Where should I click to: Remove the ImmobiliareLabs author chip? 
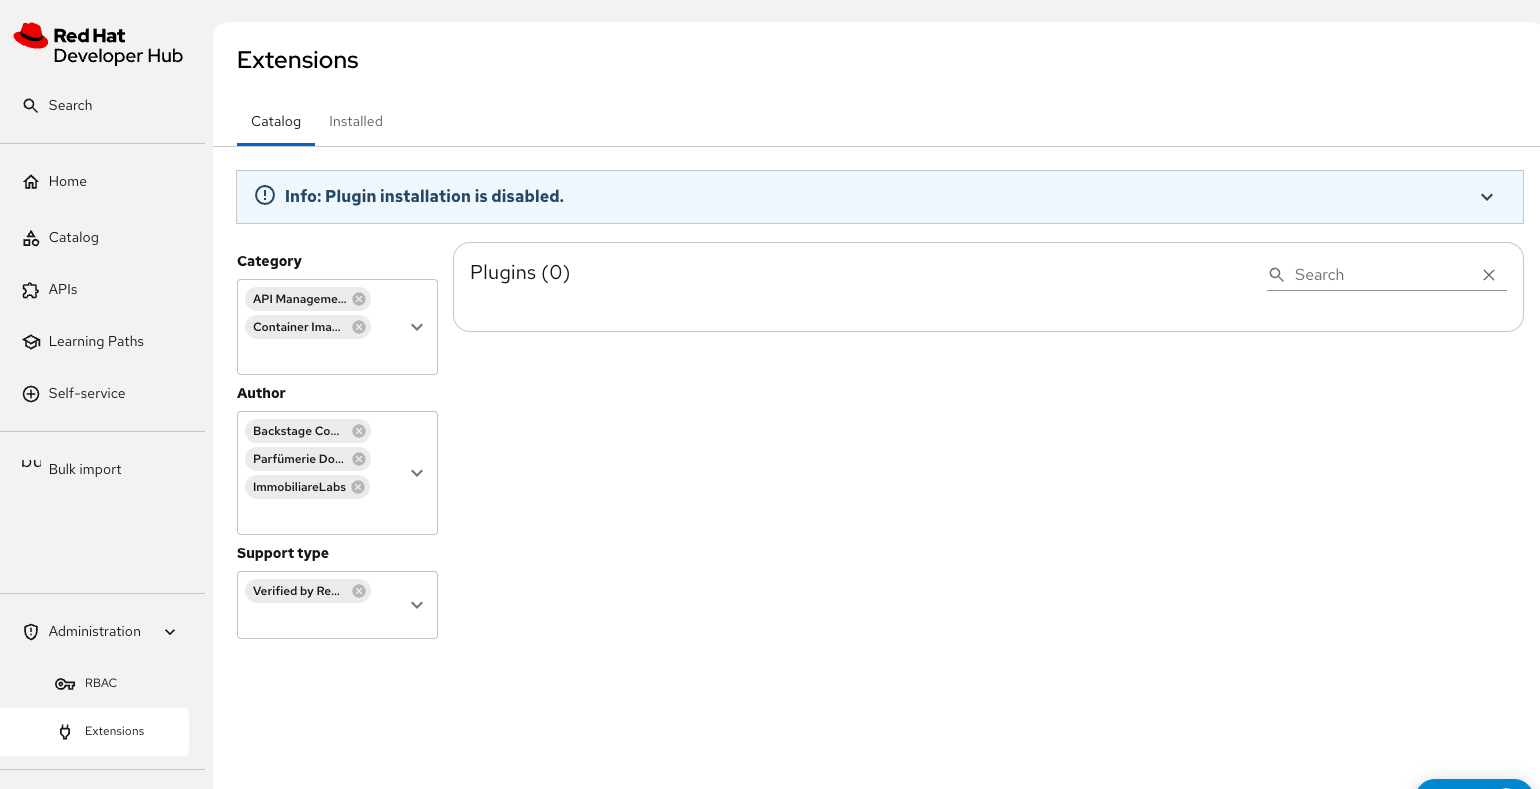coord(358,487)
